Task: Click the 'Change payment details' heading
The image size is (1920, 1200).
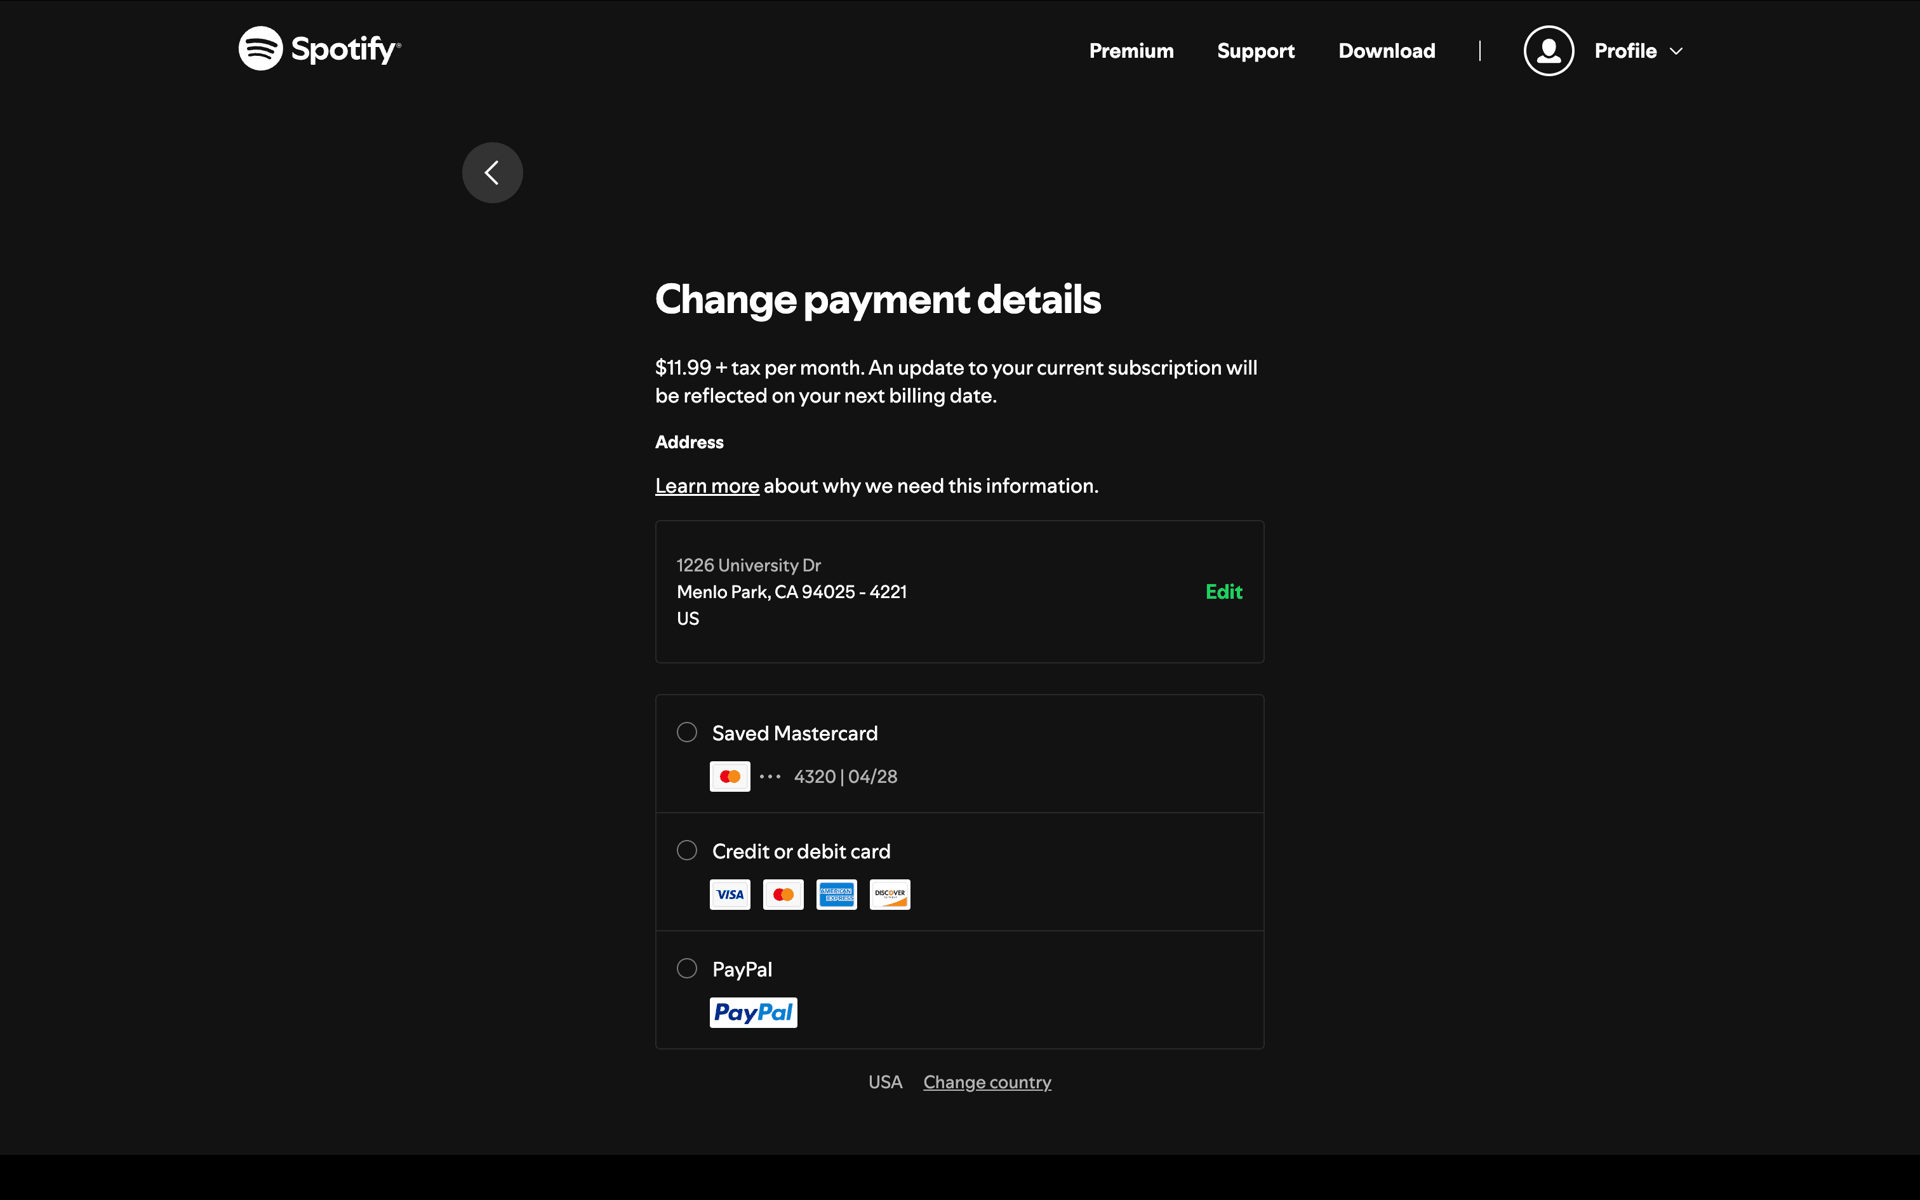Action: click(x=878, y=299)
